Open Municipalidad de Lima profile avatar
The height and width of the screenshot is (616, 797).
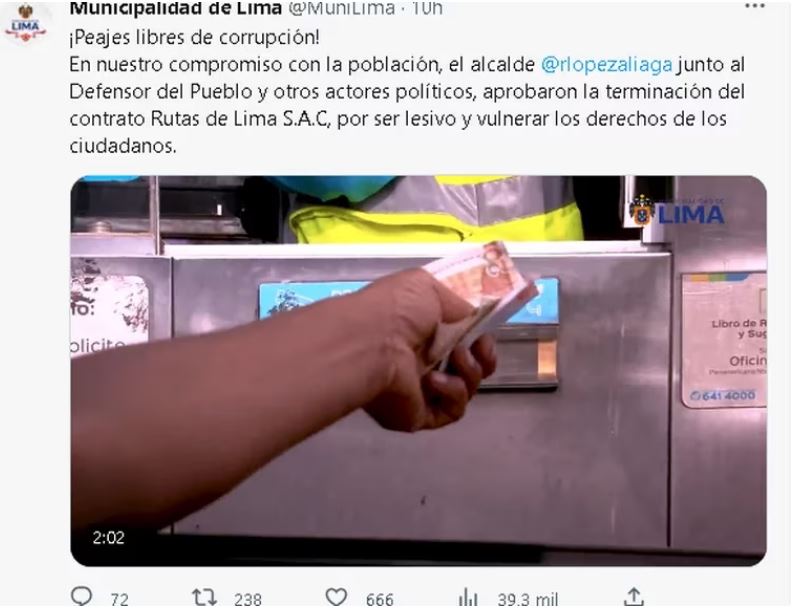point(25,22)
